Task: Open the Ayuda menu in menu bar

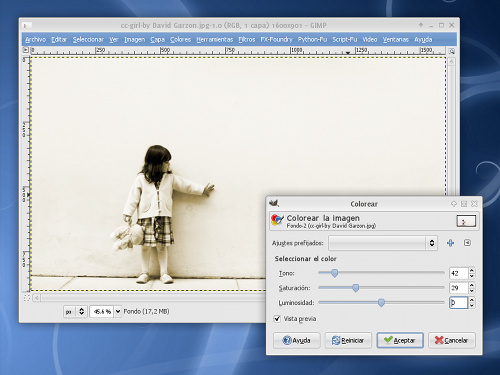Action: [x=423, y=39]
